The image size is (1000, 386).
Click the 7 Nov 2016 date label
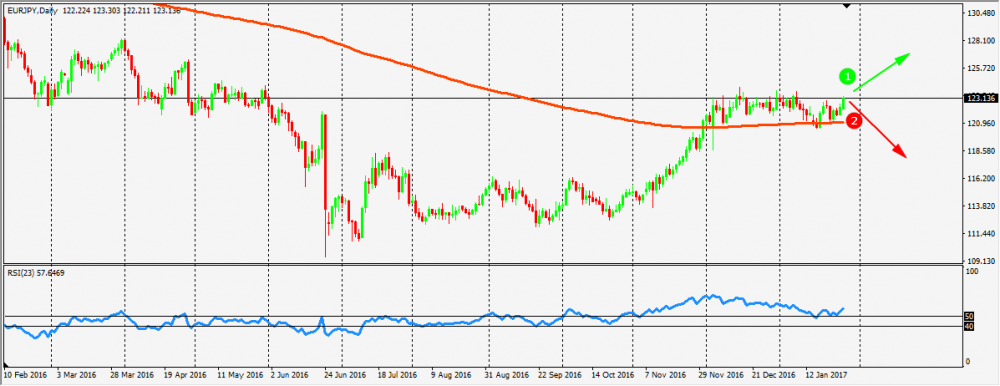(666, 374)
